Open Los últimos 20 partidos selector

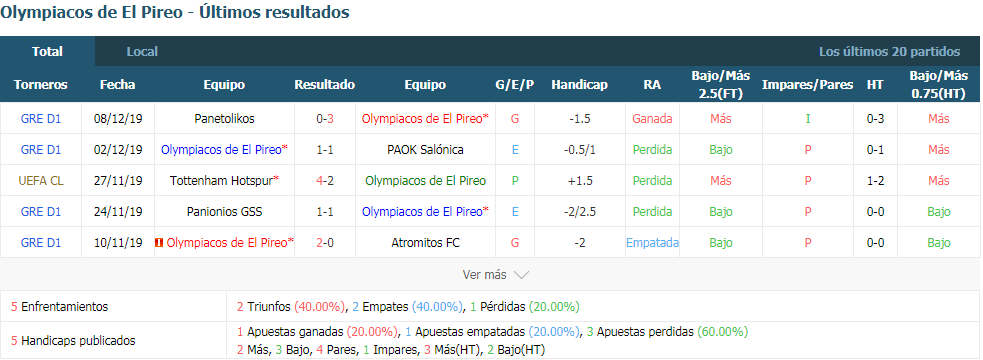coord(889,51)
